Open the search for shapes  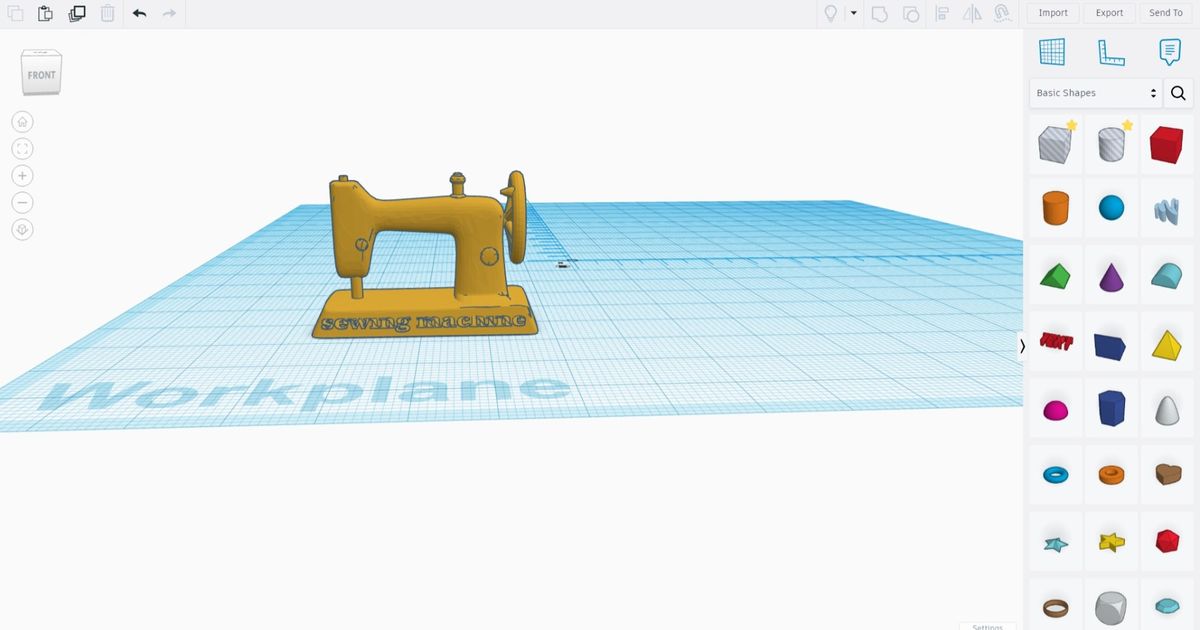(x=1178, y=92)
